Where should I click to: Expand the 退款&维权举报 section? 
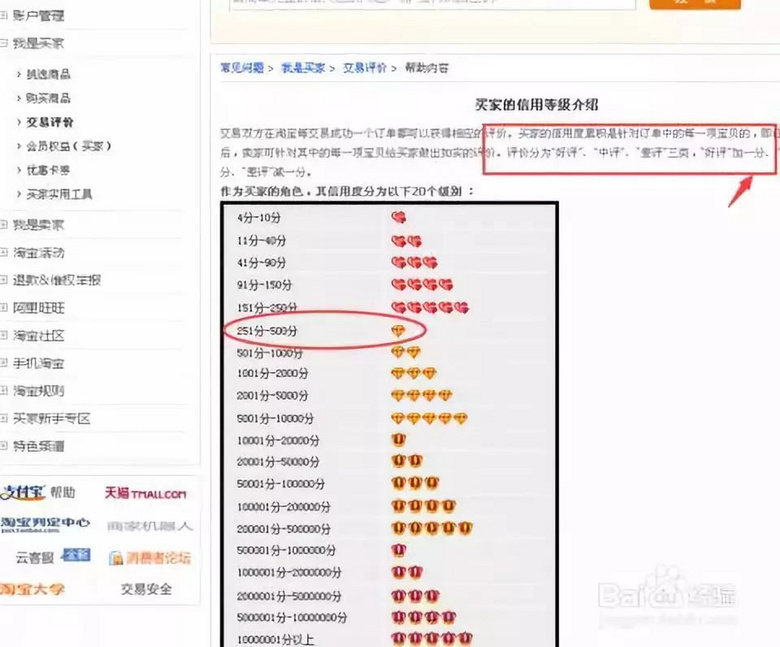55,280
